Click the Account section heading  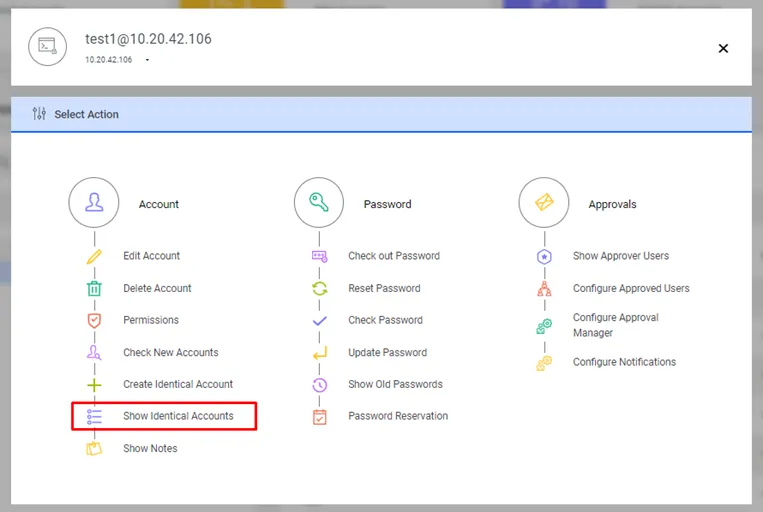click(159, 204)
